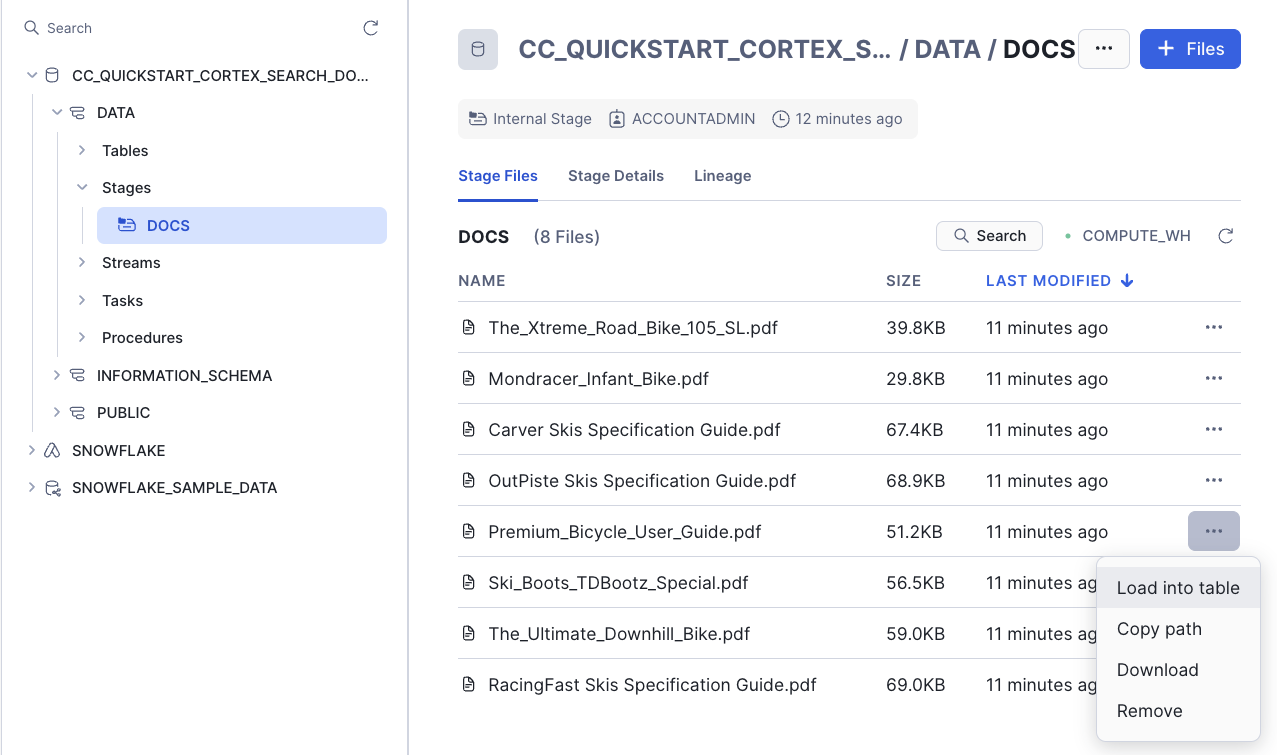
Task: Open more options for Mondracer_Infant_Bike.pdf
Action: [x=1213, y=379]
